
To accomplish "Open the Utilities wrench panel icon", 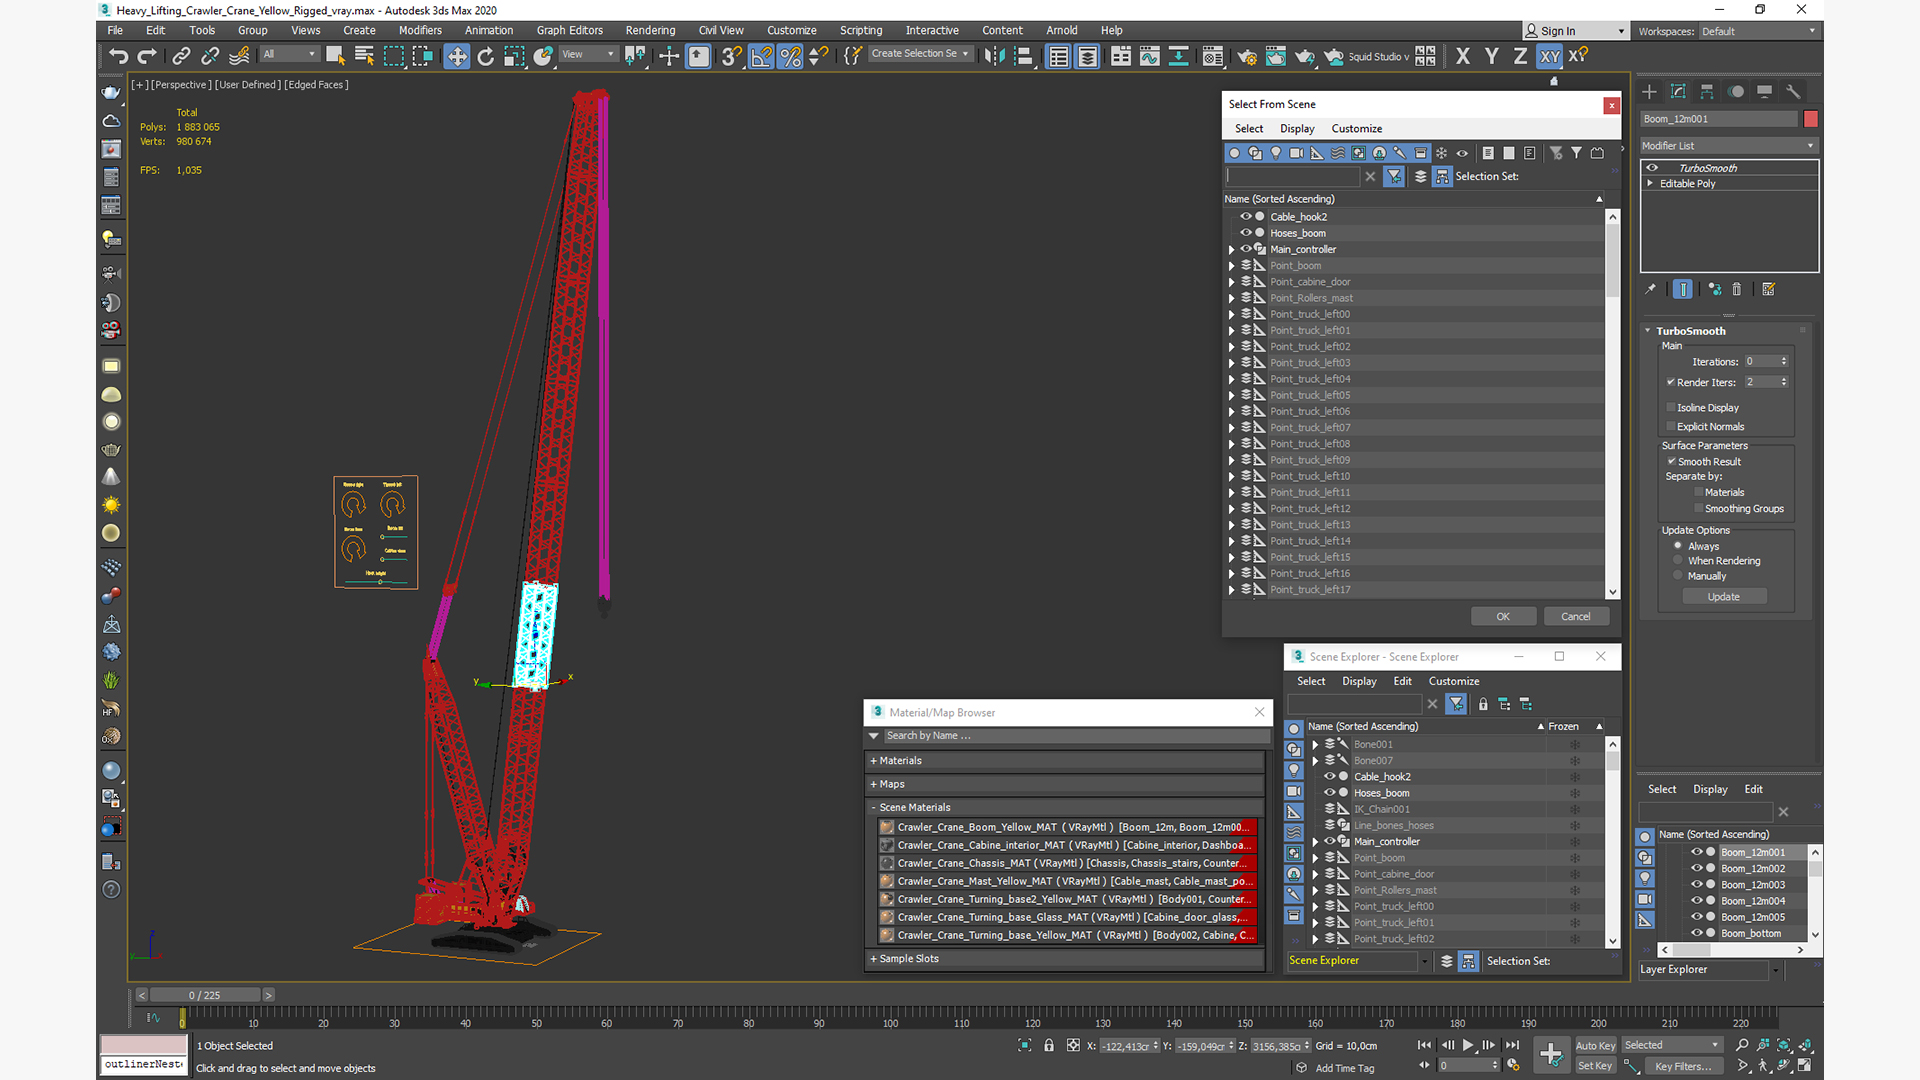I will pos(1793,91).
